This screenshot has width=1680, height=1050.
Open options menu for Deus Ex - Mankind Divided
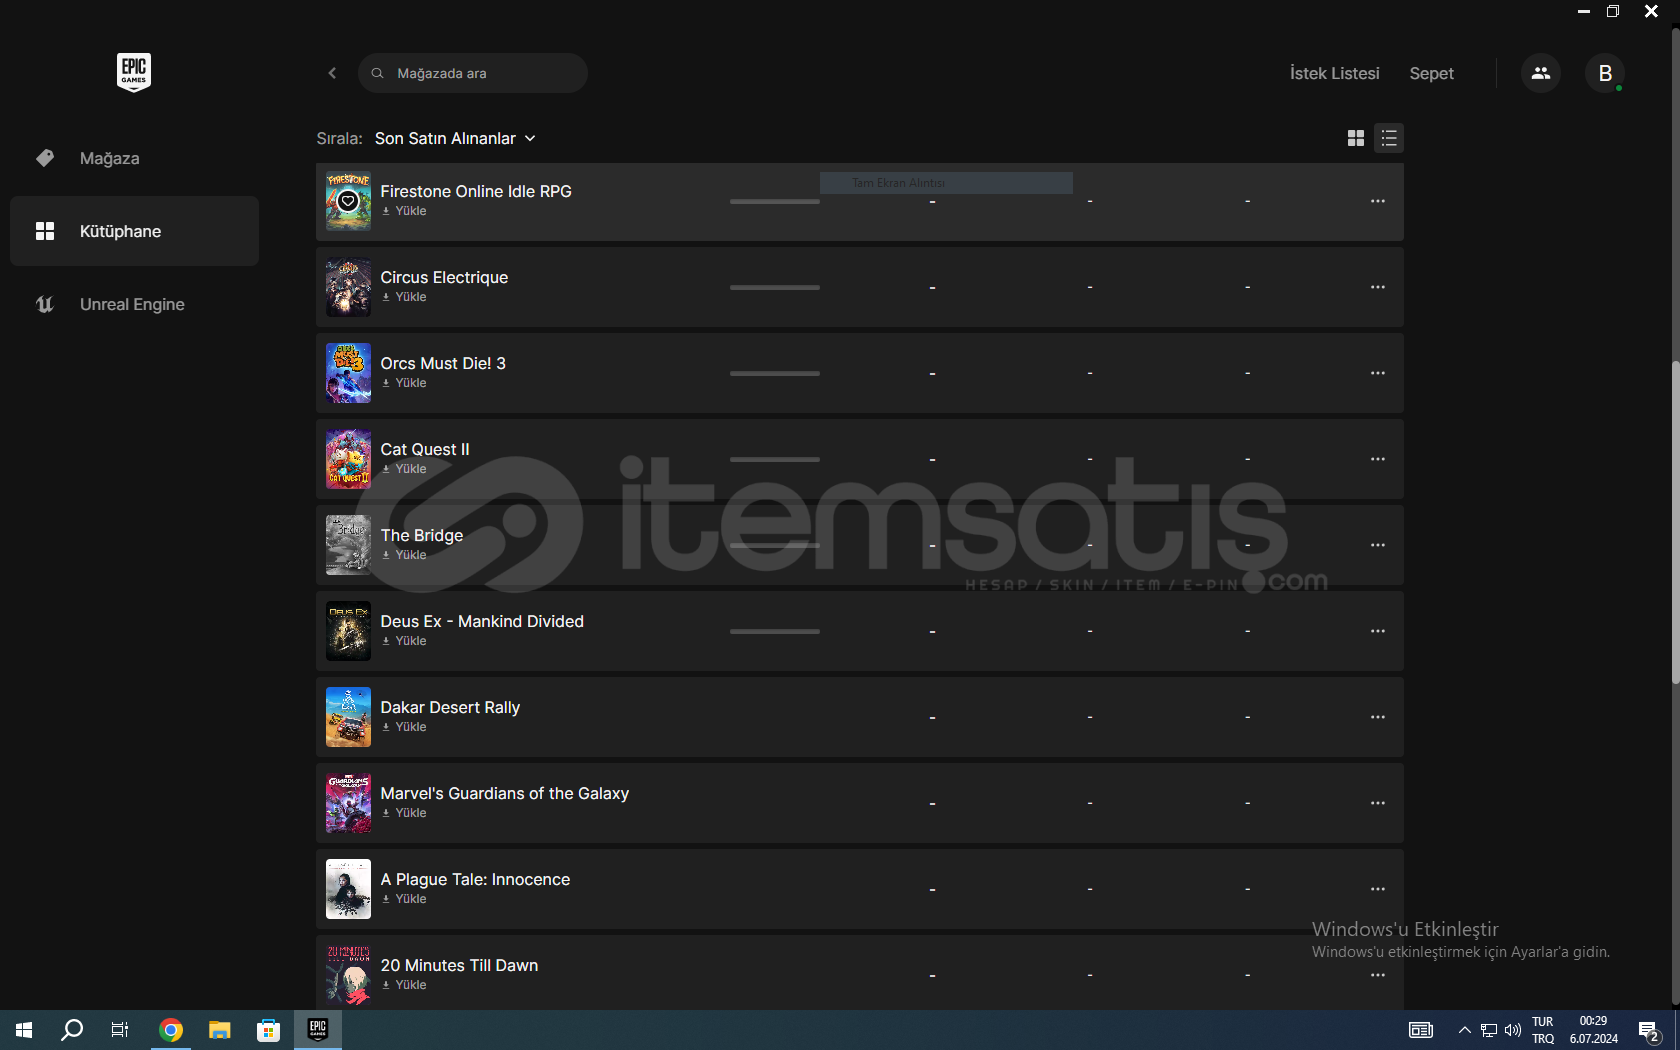(1377, 631)
